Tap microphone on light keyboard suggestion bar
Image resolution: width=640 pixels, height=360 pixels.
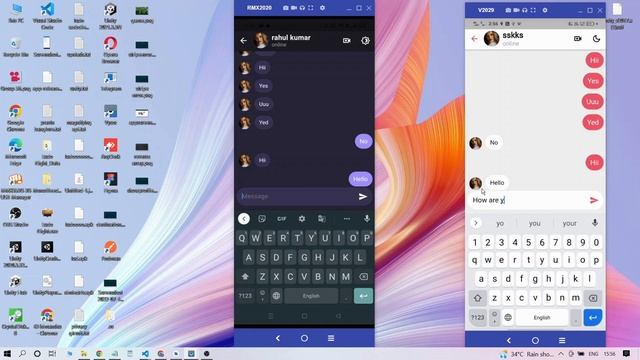click(x=595, y=223)
